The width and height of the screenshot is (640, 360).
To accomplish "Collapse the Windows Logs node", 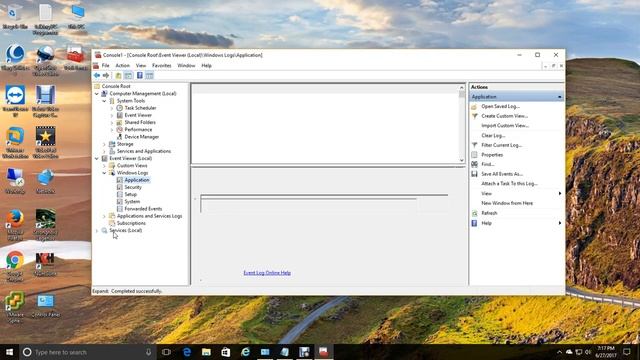I will 104,173.
